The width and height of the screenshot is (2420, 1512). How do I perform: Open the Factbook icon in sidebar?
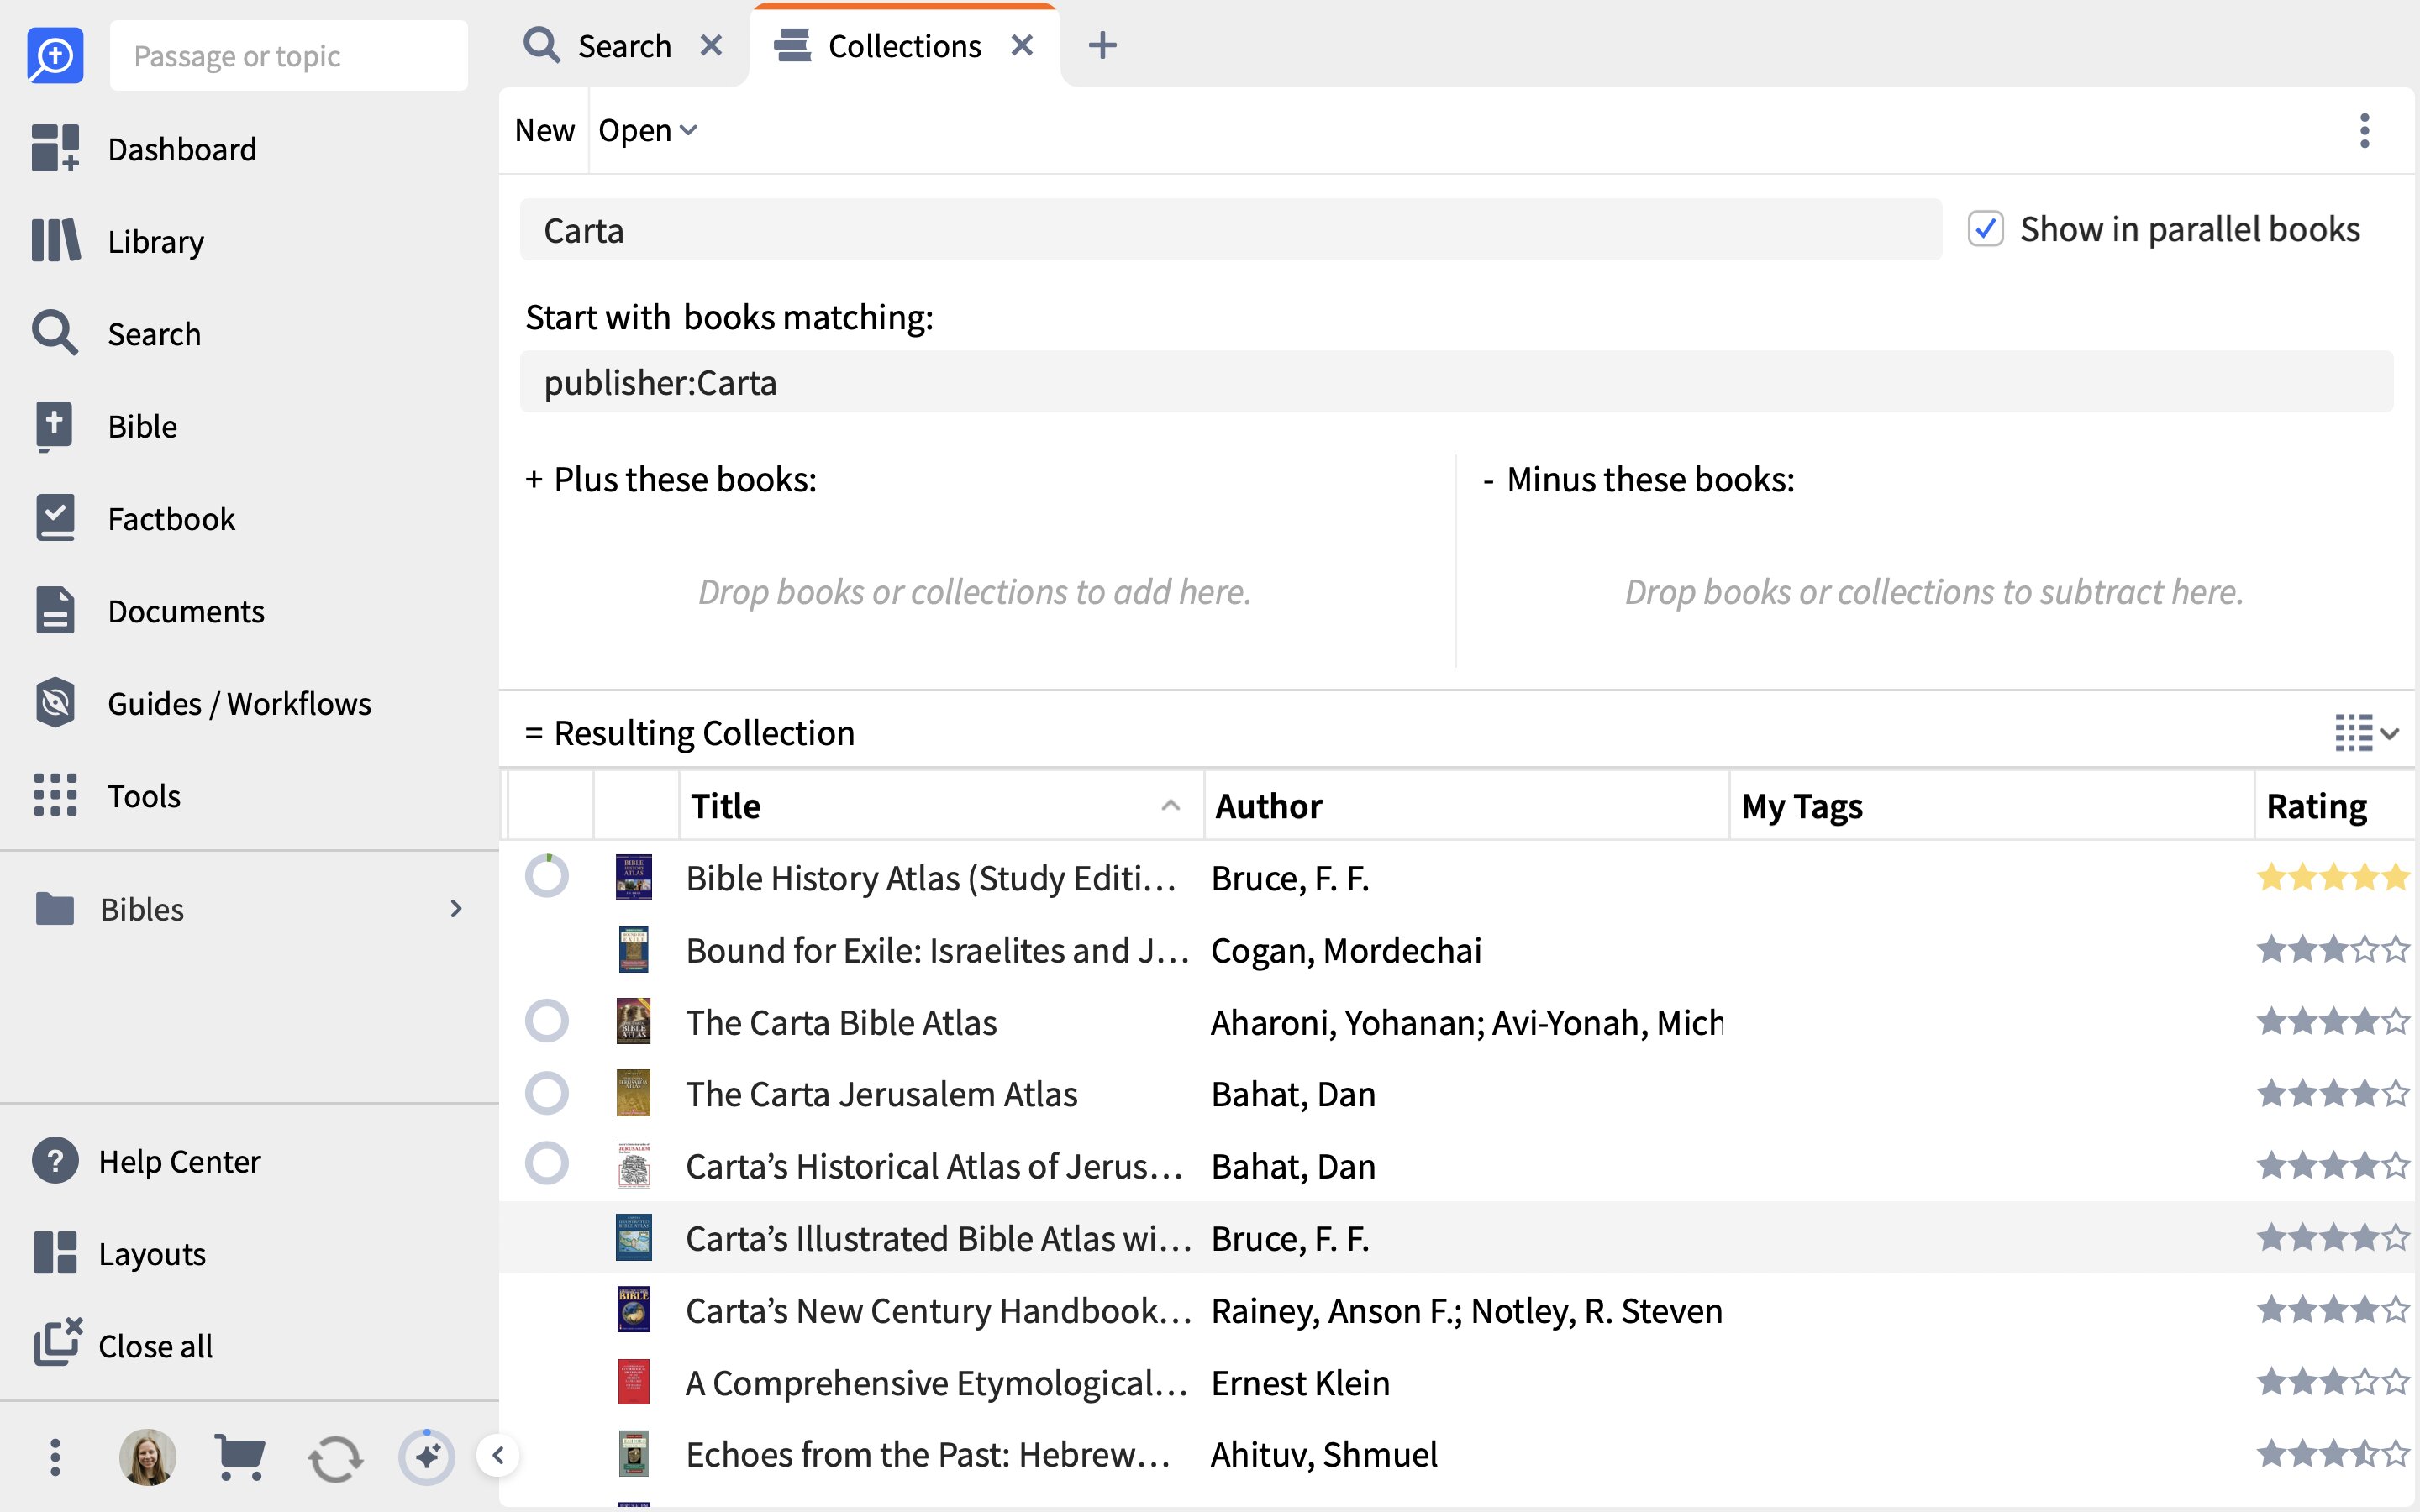(55, 518)
